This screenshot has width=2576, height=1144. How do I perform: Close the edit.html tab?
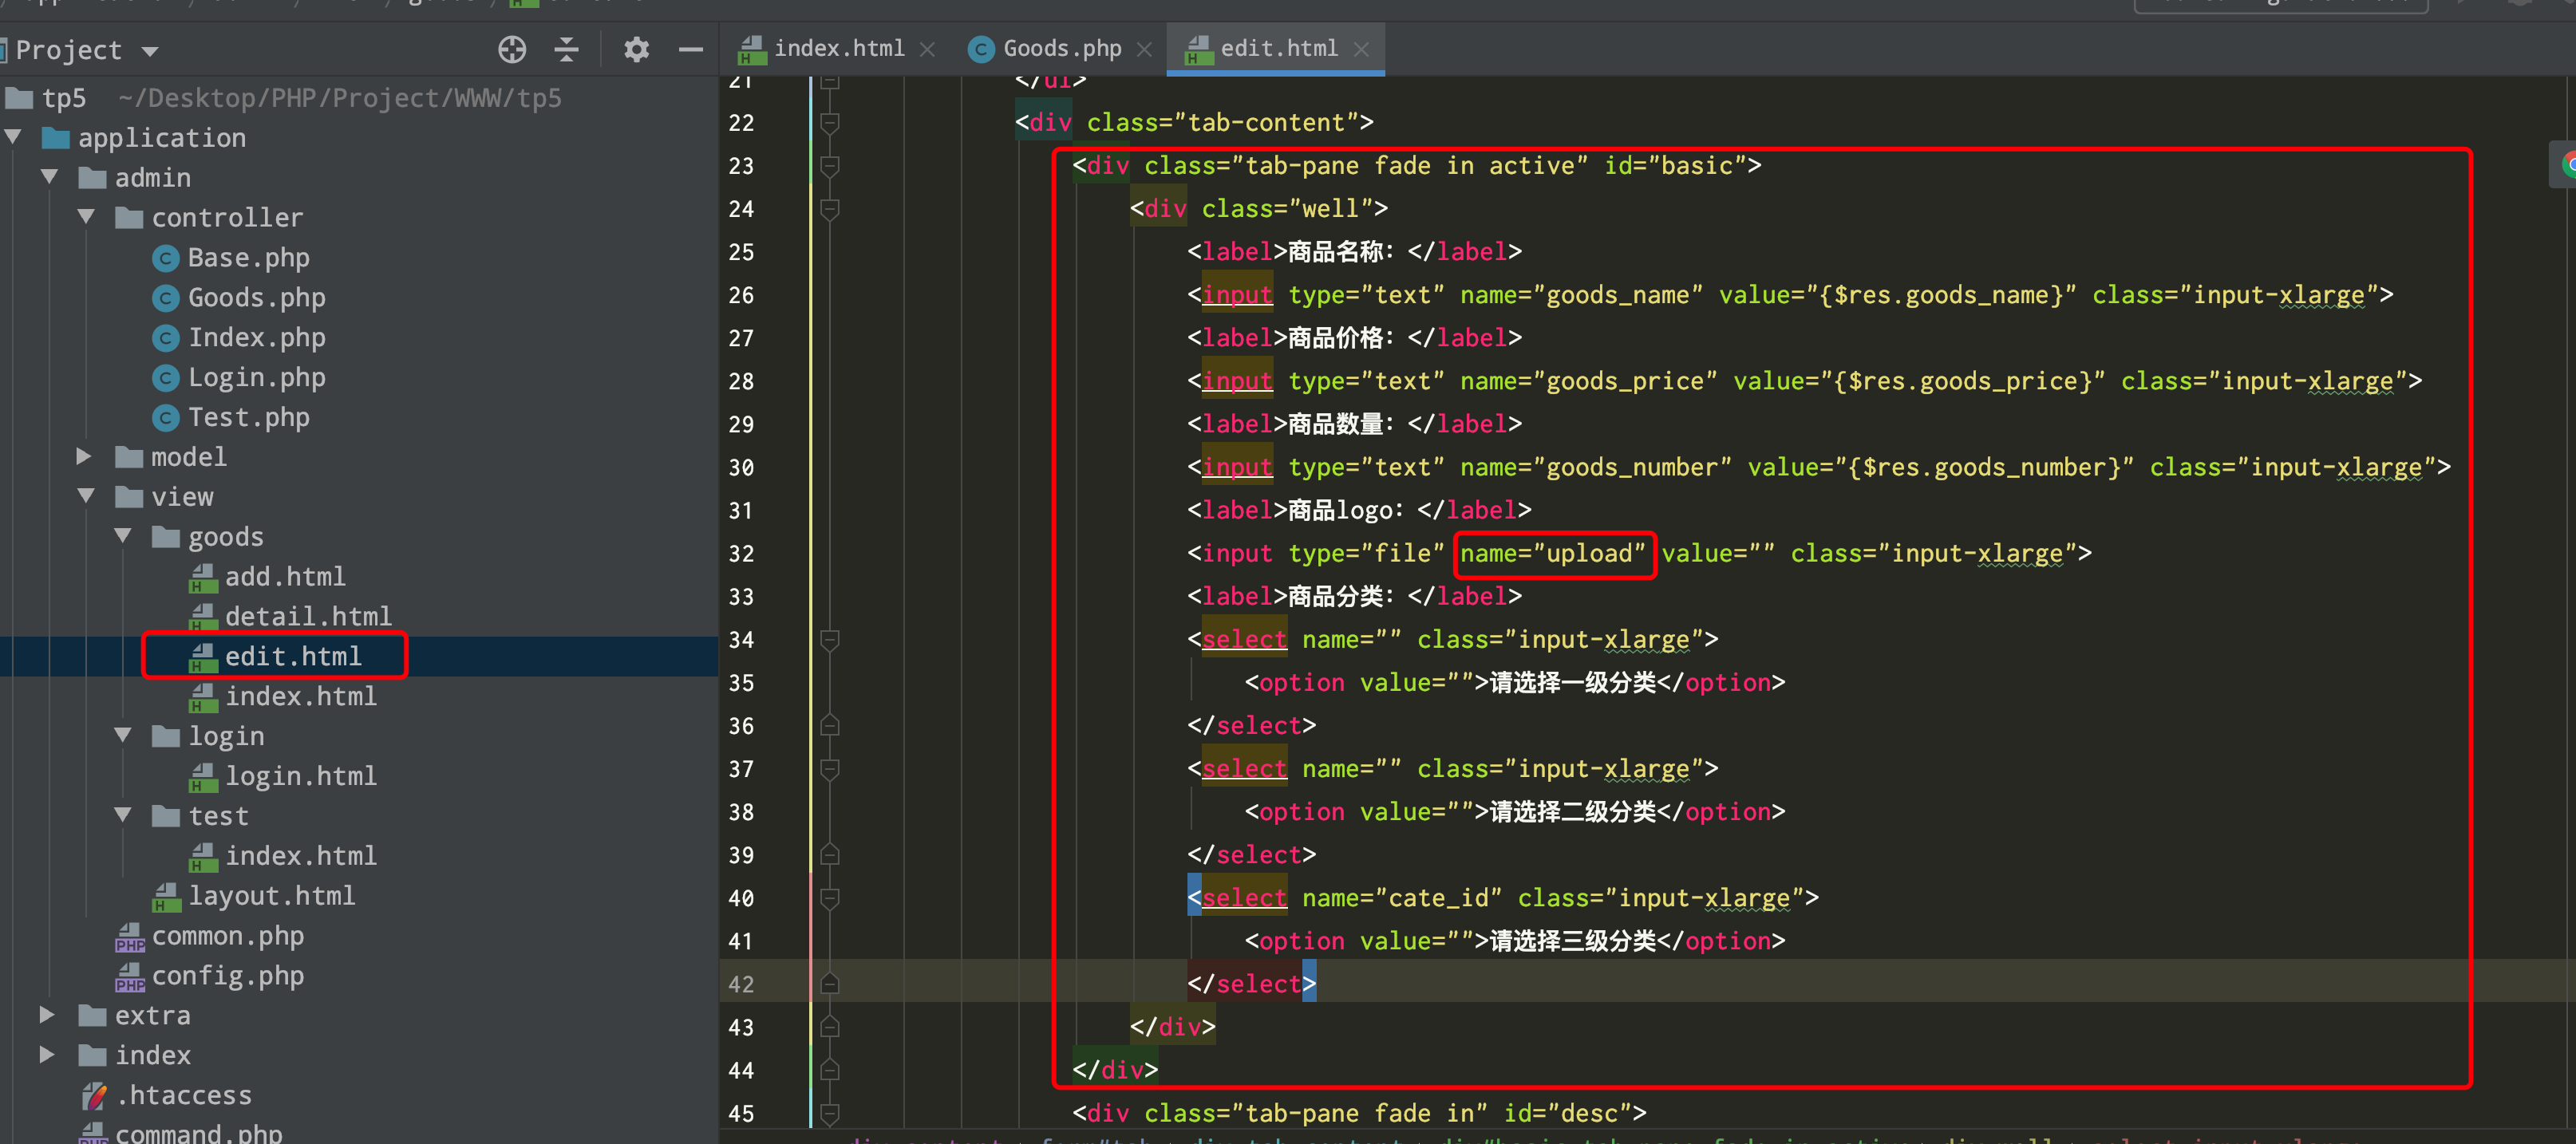(1361, 49)
